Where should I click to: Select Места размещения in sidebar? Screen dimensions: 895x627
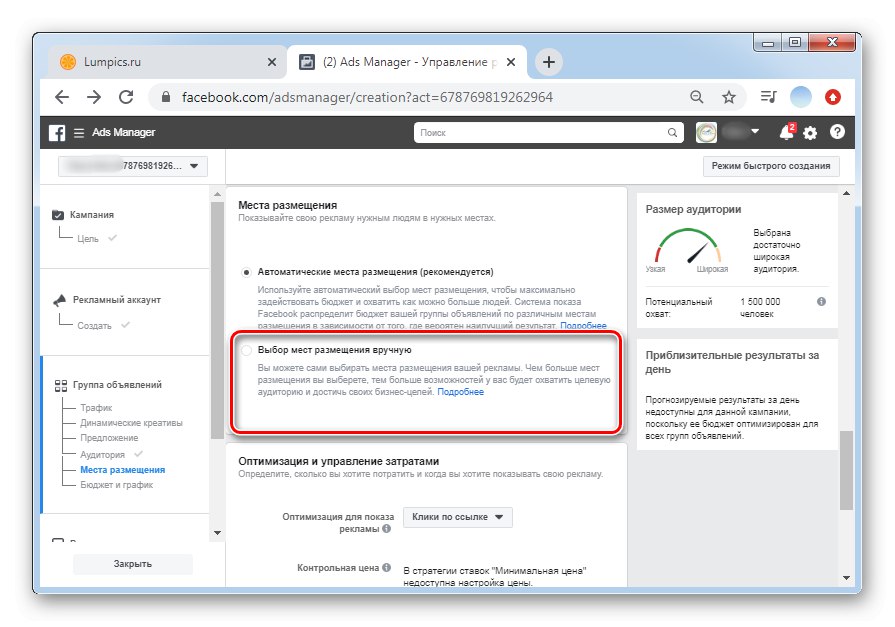(x=122, y=469)
